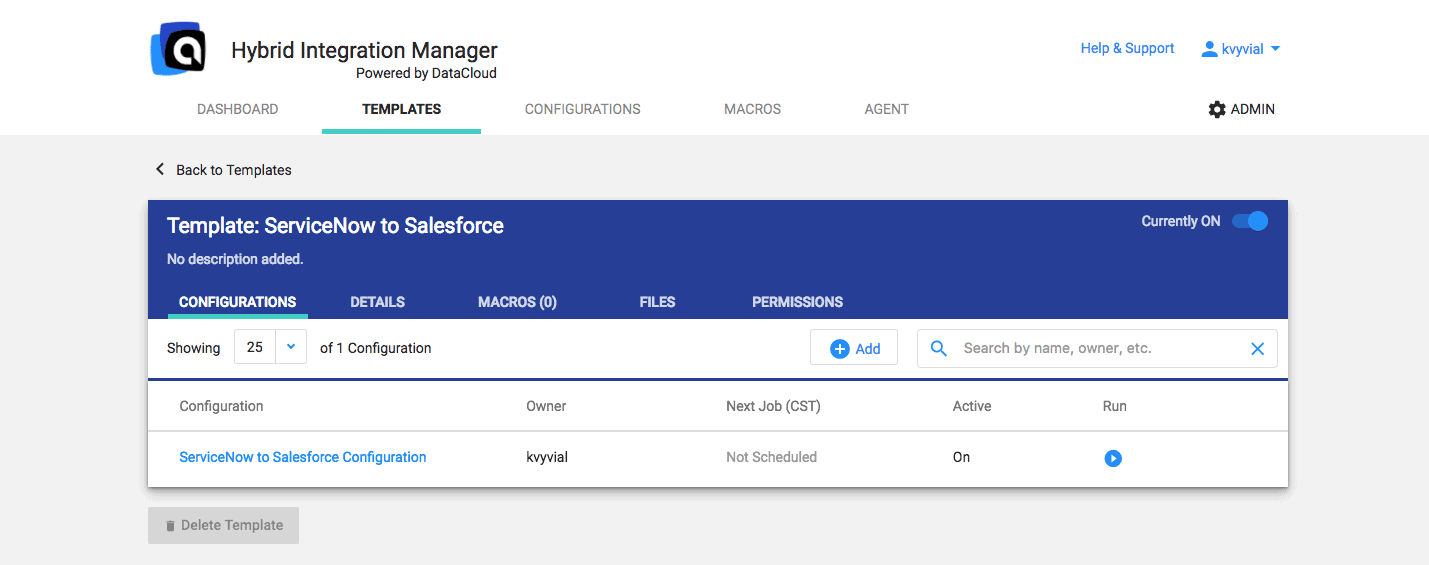This screenshot has height=565, width=1429.
Task: Open the Macros (0) sub-tab
Action: pos(517,301)
